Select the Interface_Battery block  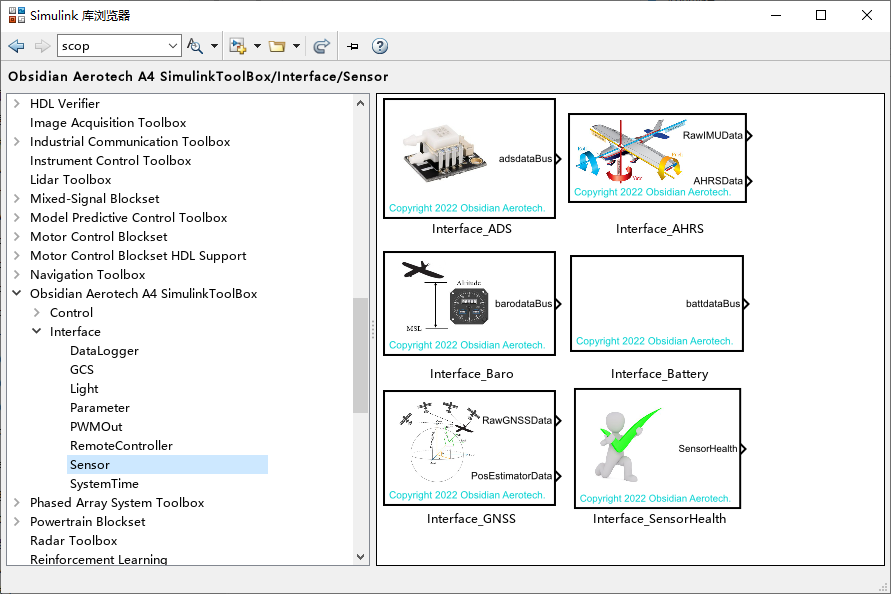point(657,304)
